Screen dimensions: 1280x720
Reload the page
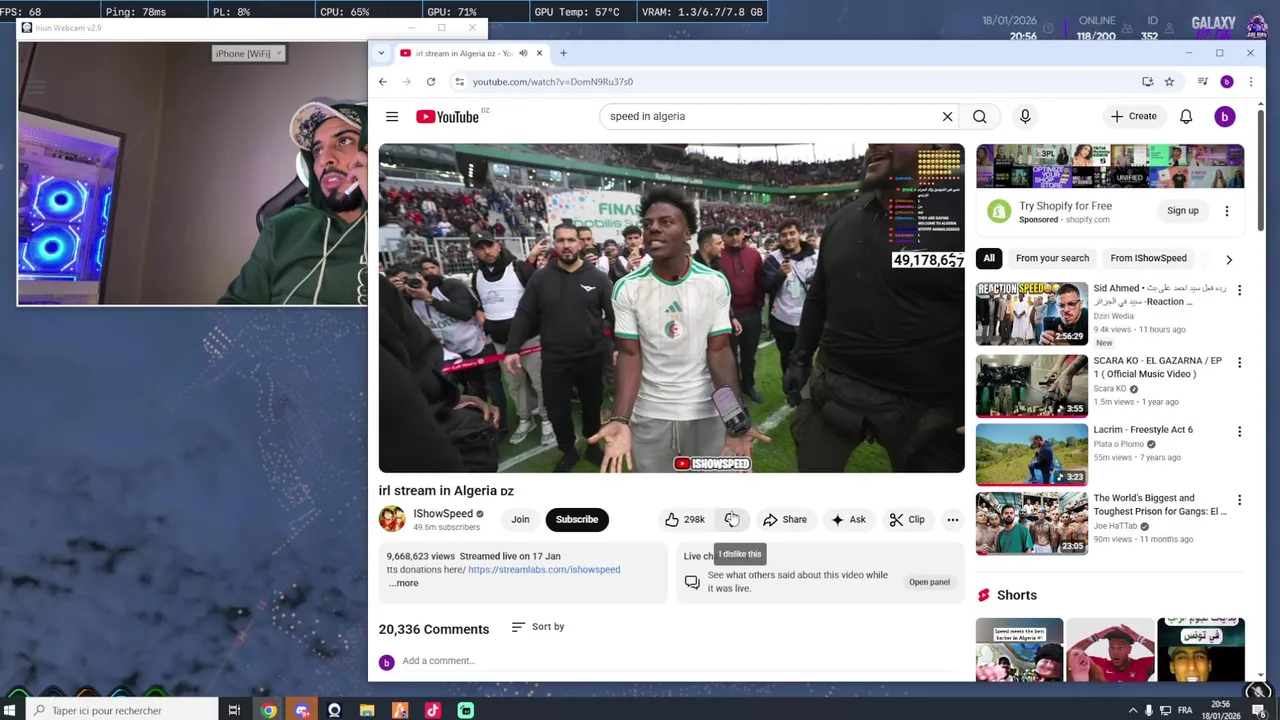tap(431, 82)
